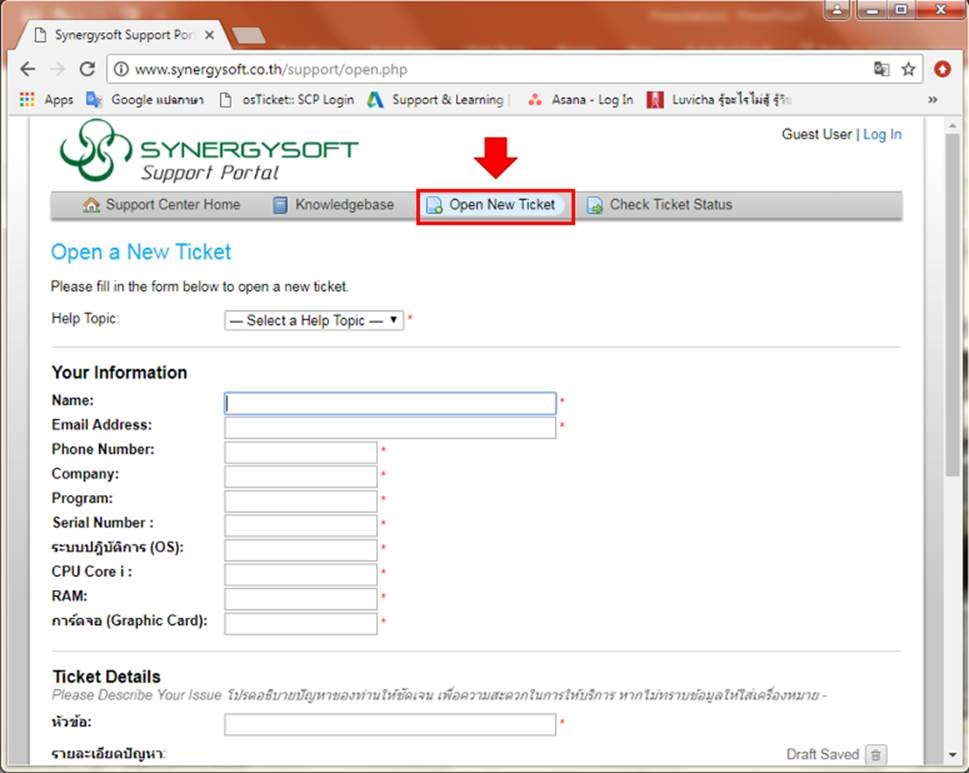Image resolution: width=969 pixels, height=773 pixels.
Task: Open the Google Translate bookmark
Action: coord(146,100)
